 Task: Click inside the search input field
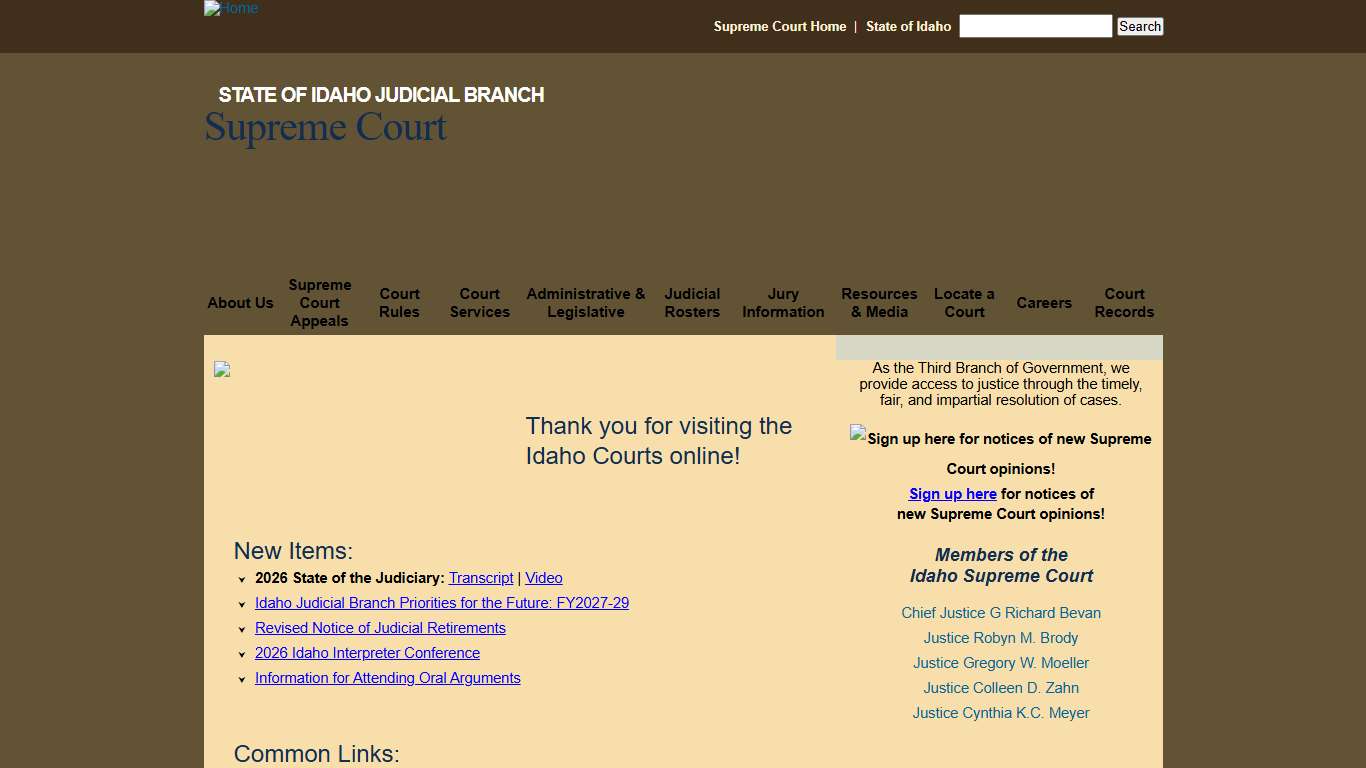pos(1035,26)
